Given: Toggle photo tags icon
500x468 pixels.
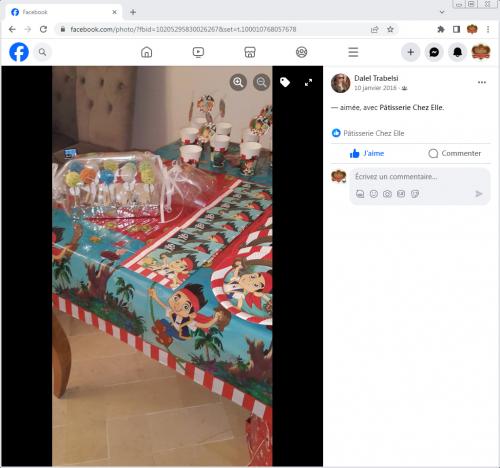Looking at the screenshot, I should coord(285,82).
